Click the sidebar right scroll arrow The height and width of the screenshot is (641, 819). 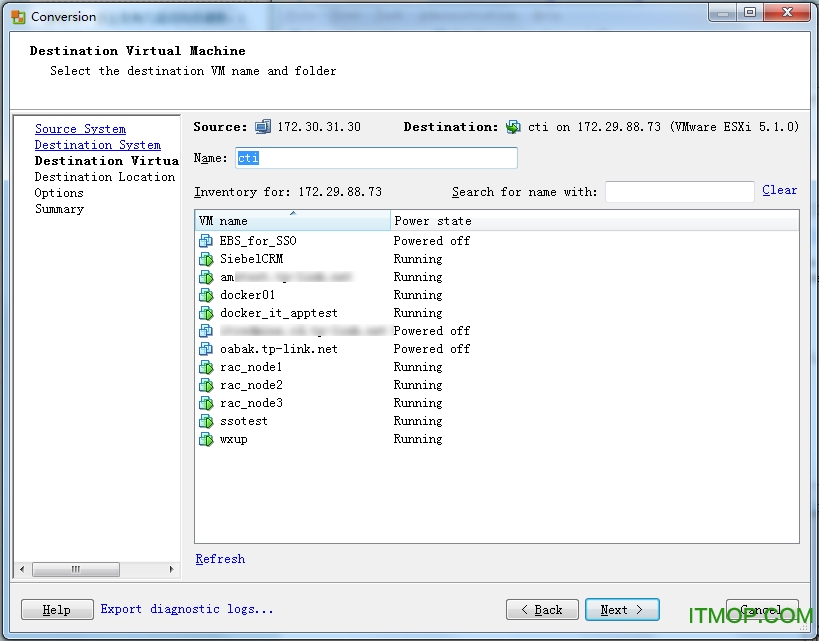click(171, 569)
